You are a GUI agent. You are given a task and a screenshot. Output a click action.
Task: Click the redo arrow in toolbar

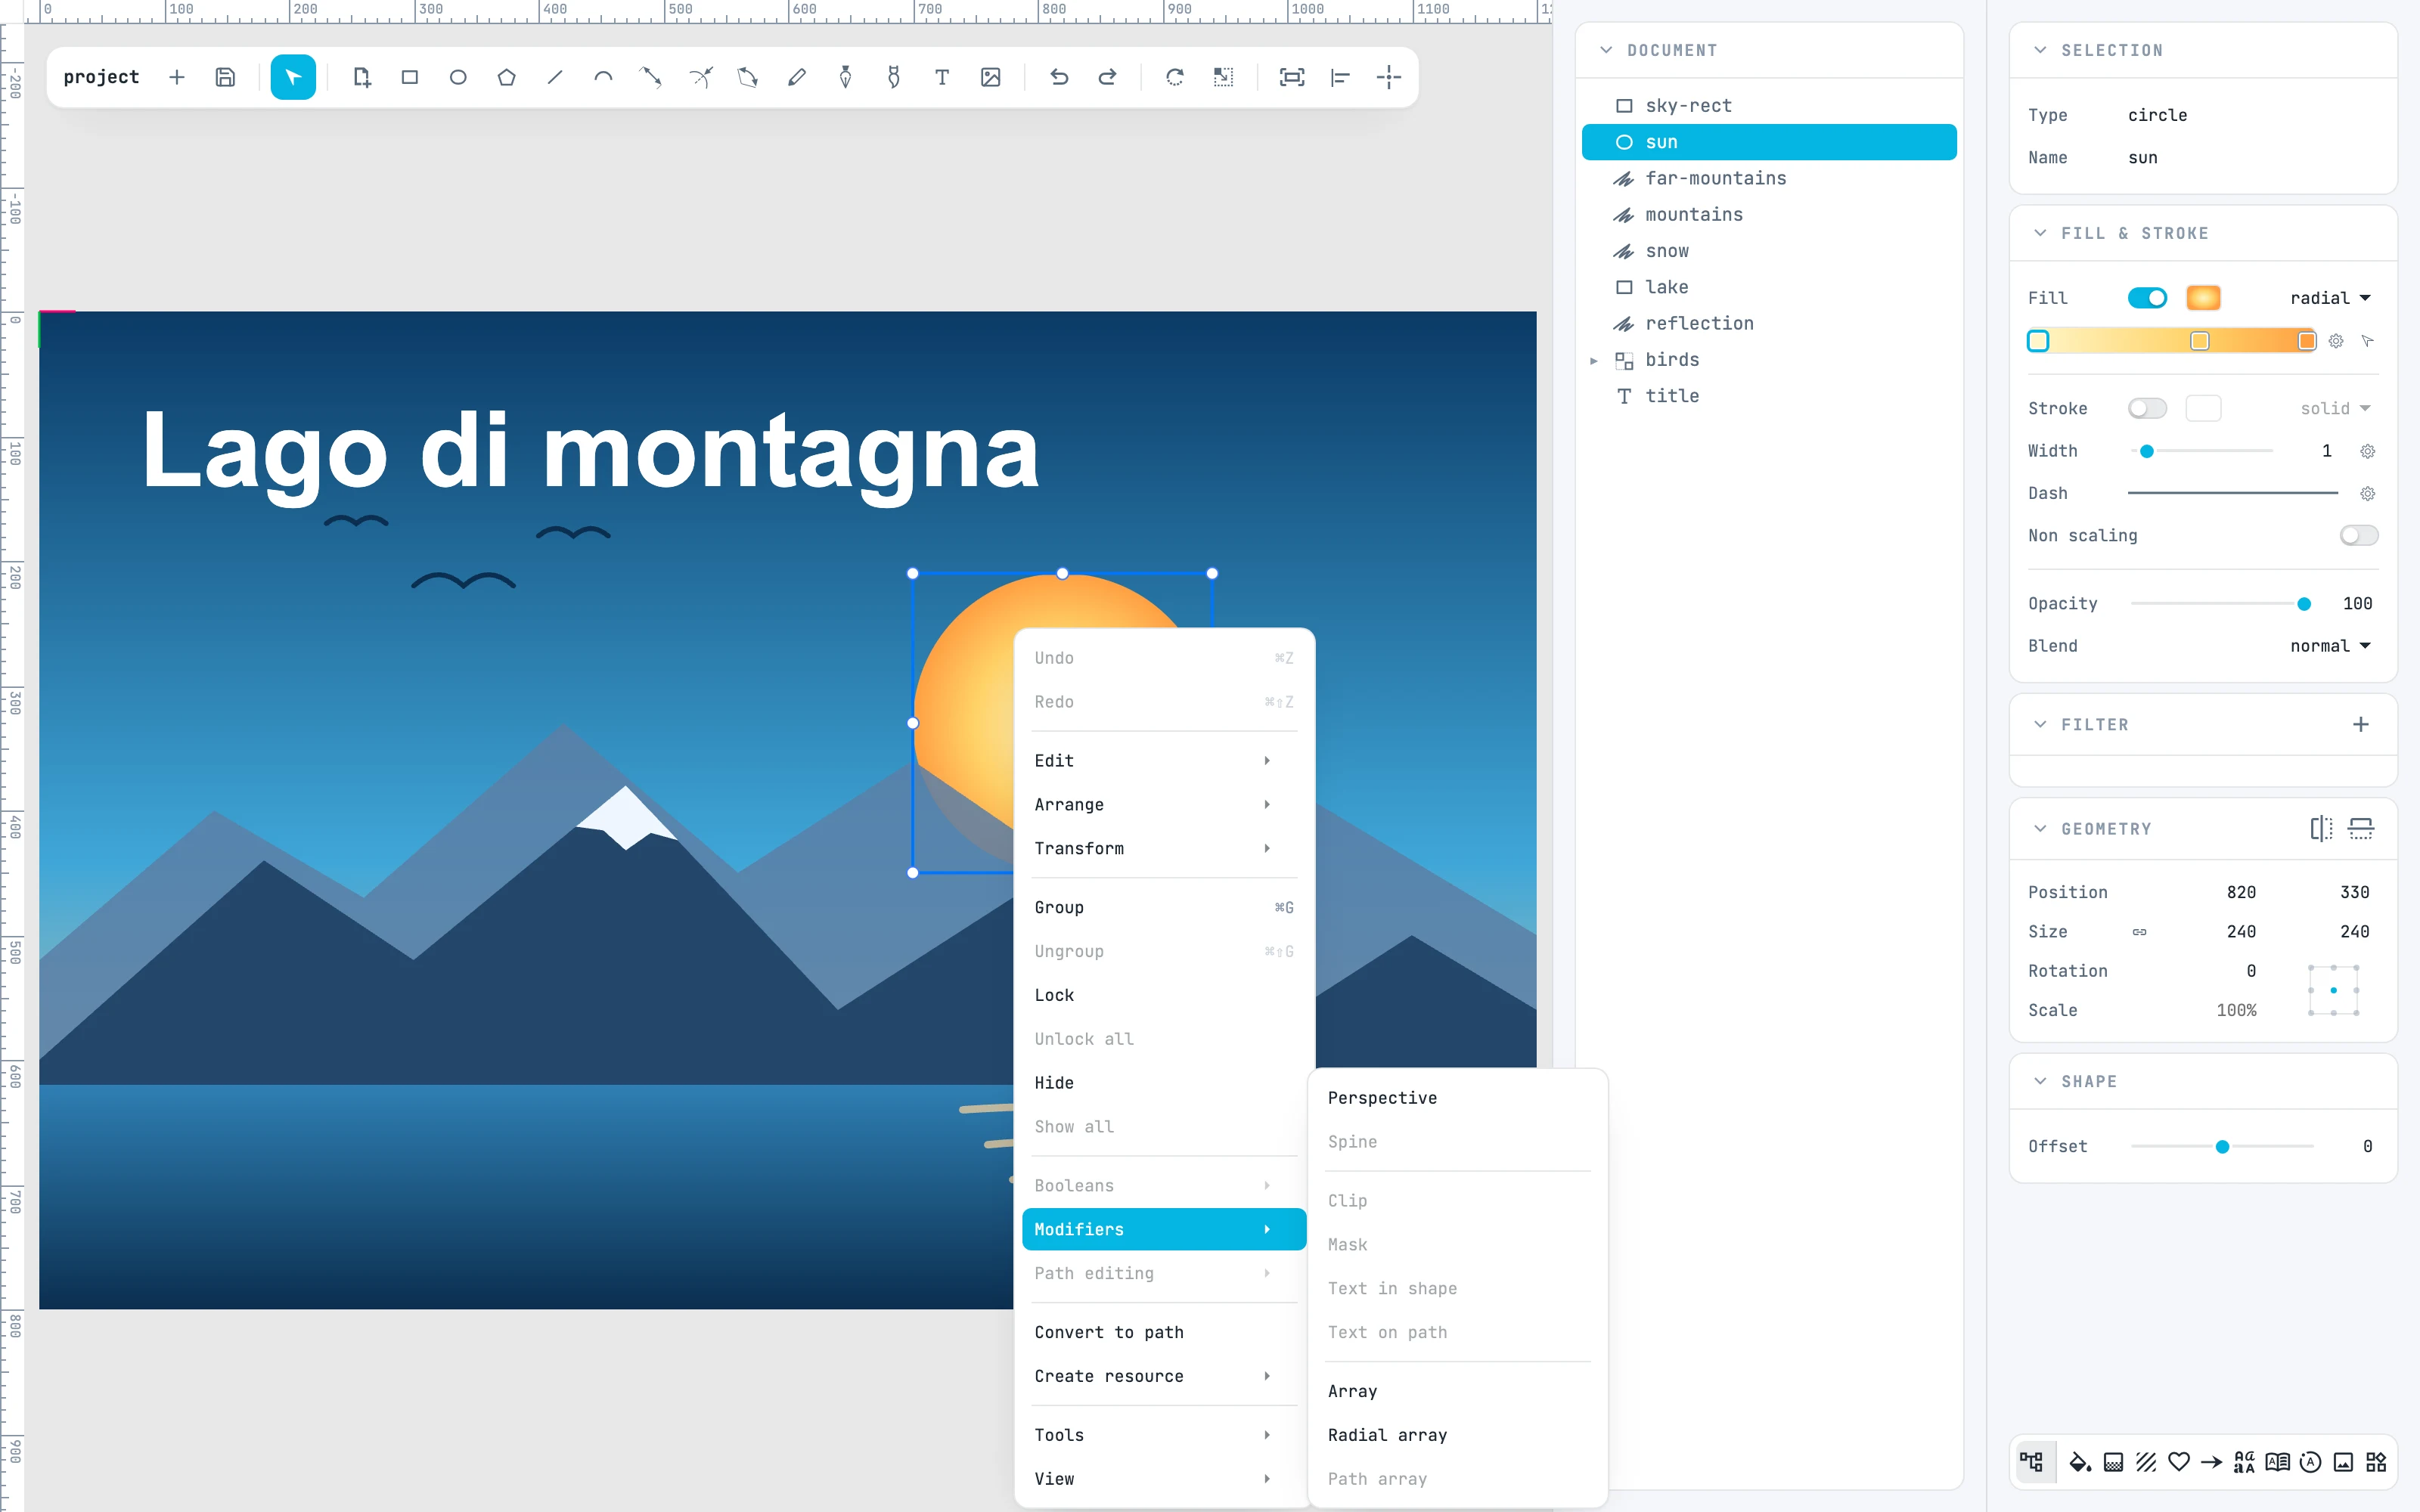tap(1107, 77)
